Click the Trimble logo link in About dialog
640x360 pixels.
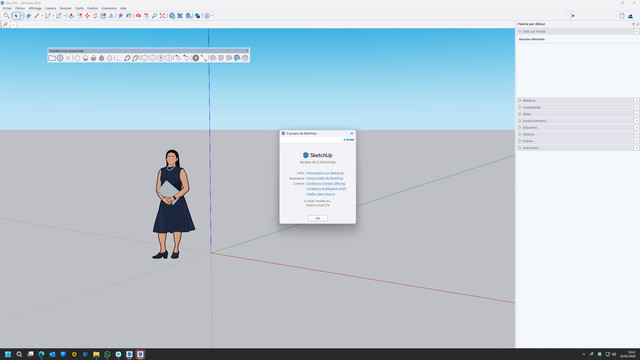click(x=349, y=140)
